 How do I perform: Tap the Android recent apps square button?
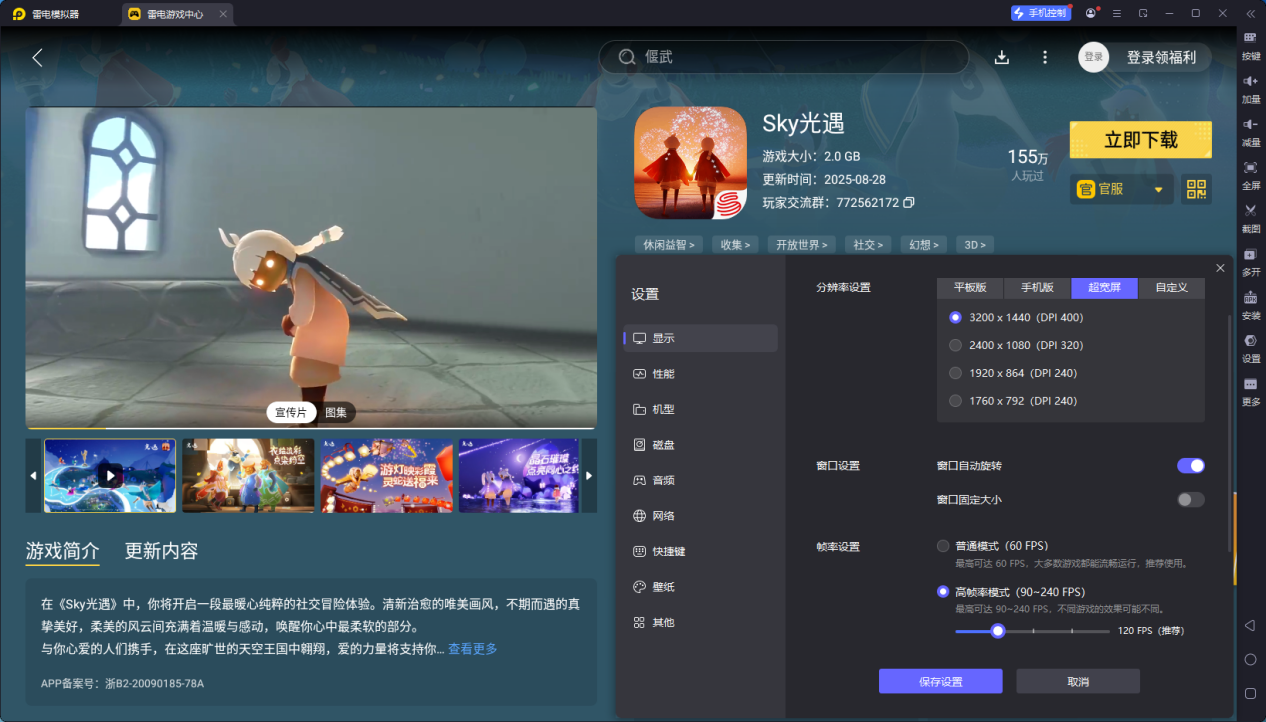(1250, 693)
